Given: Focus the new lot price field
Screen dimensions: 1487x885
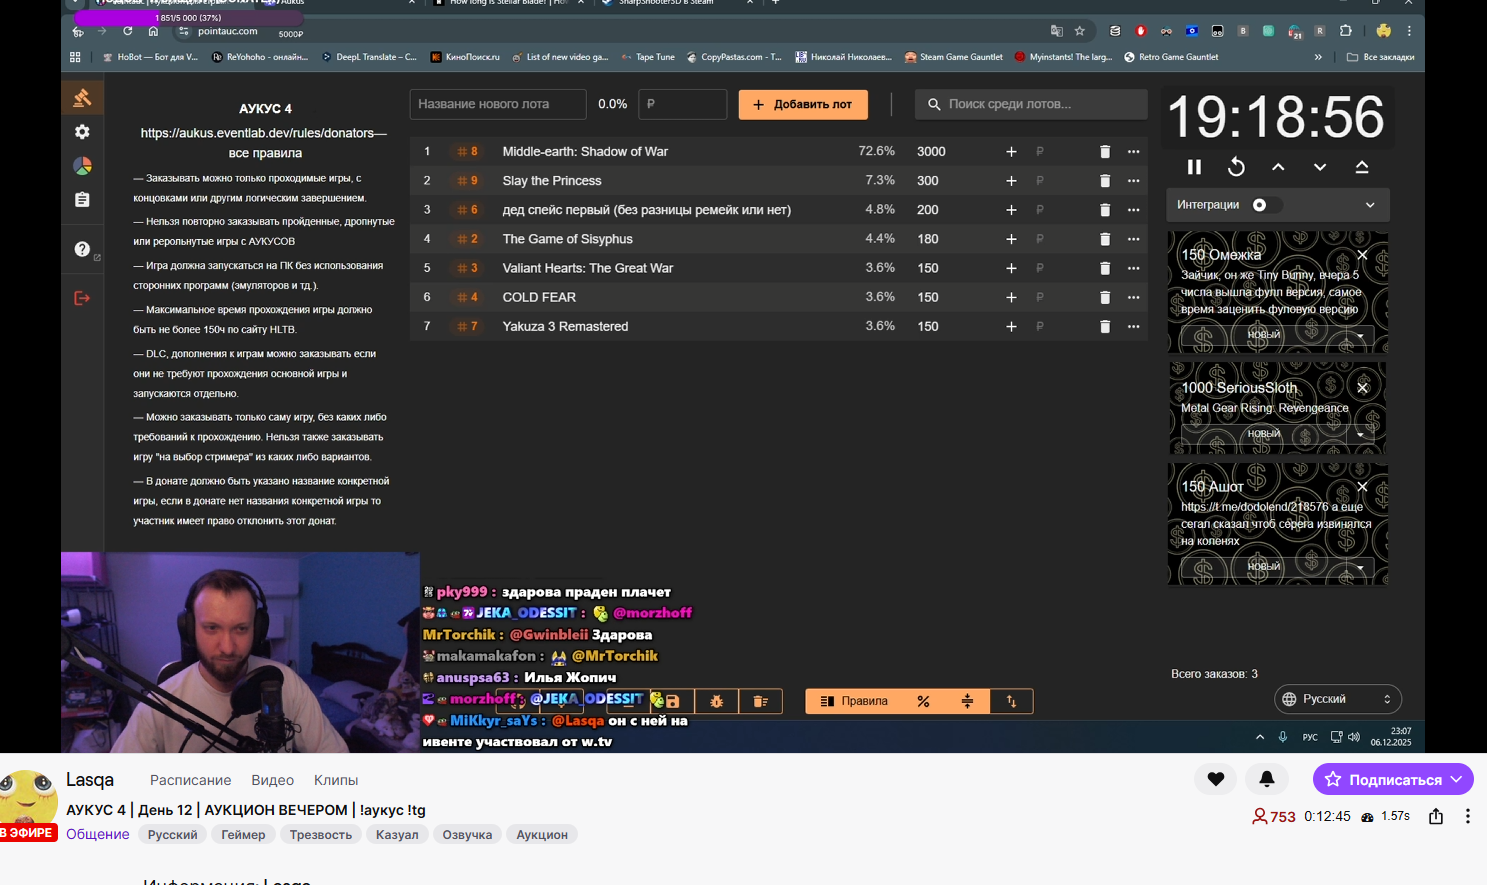Looking at the screenshot, I should (682, 104).
